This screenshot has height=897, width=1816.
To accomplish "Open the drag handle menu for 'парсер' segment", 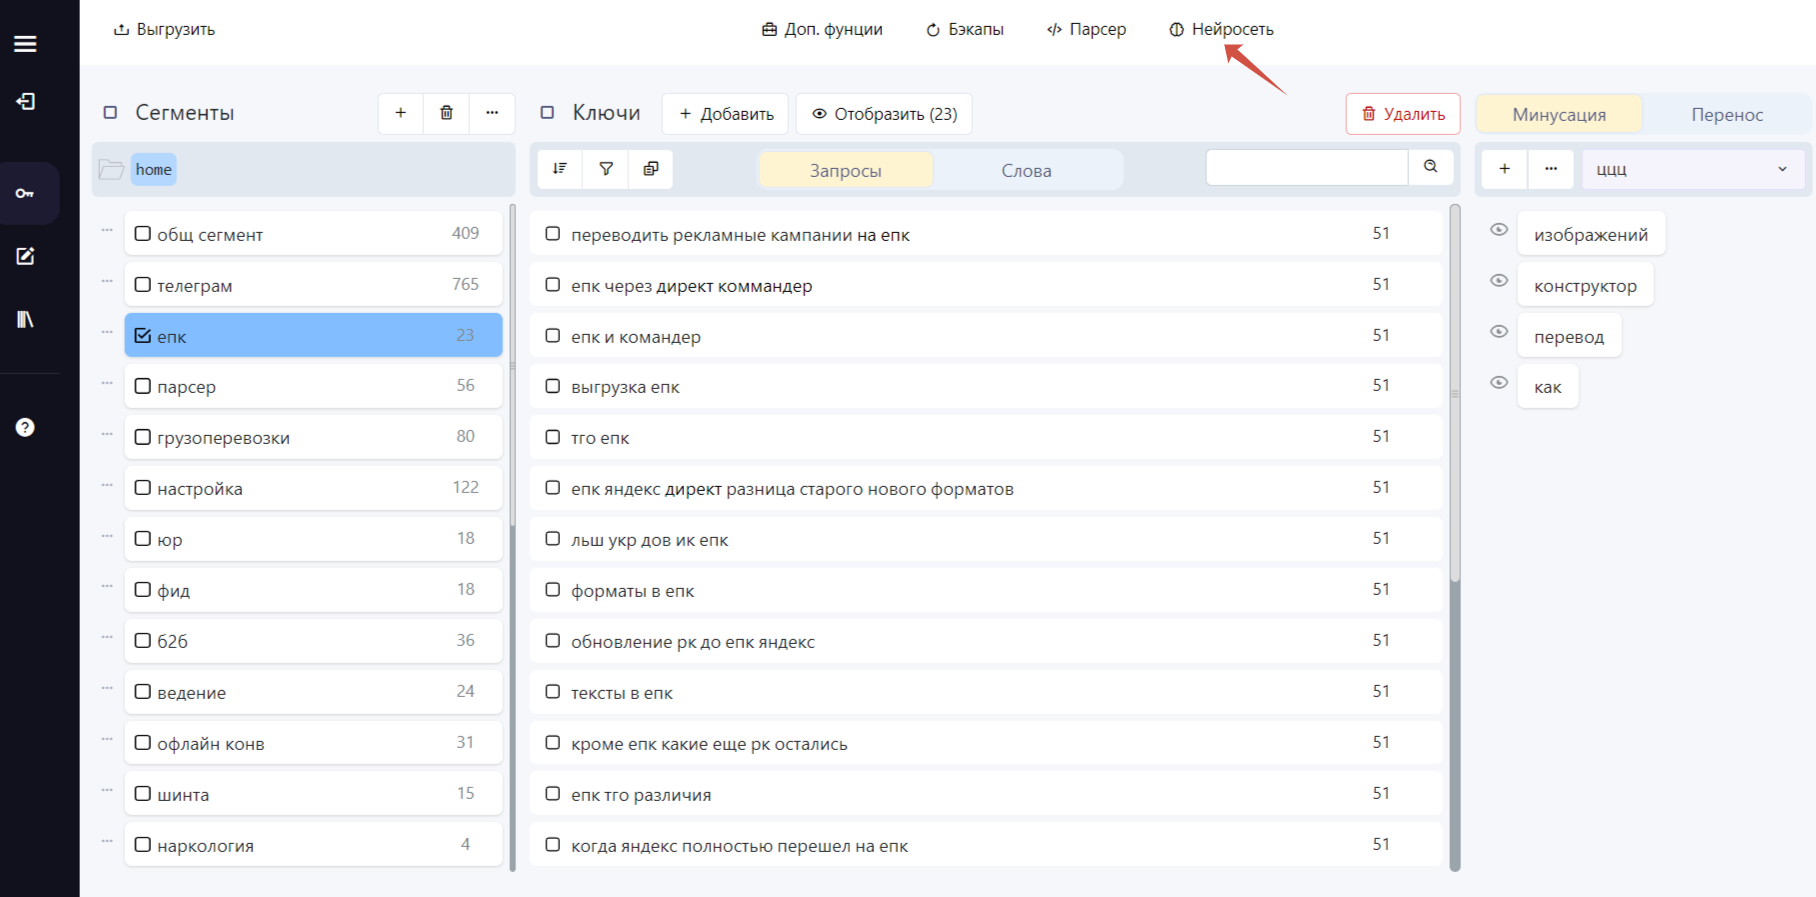I will [107, 383].
